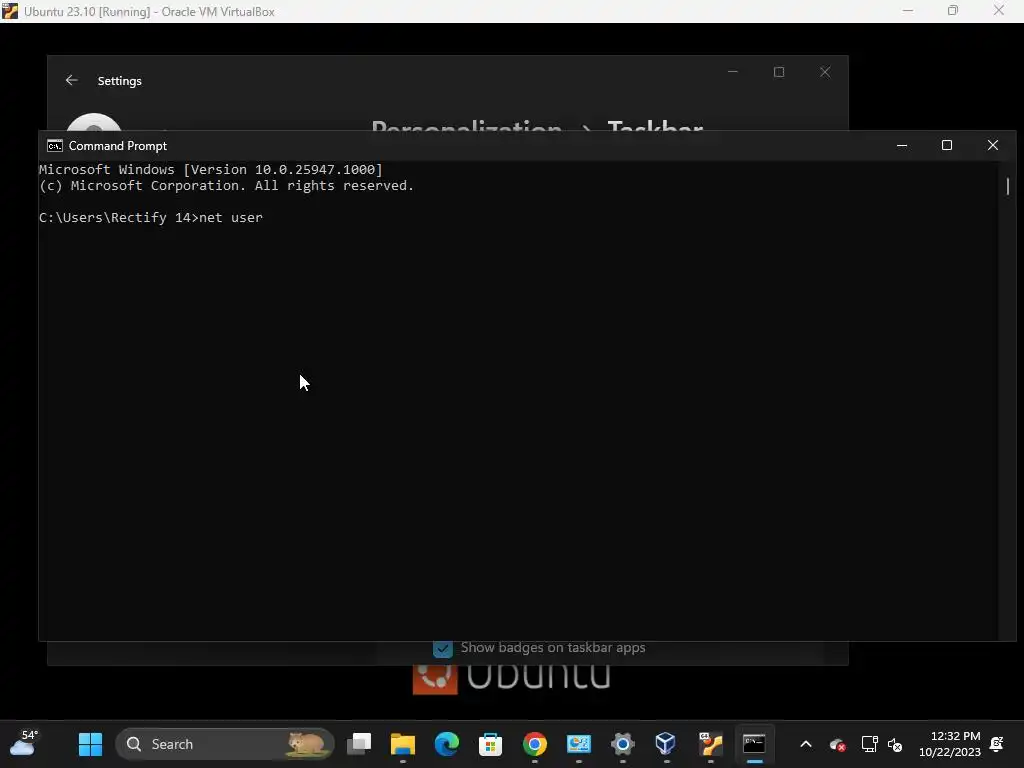Click the Command Prompt vertical scrollbar thumb
Screen dimensions: 1024x768
pyautogui.click(x=1008, y=186)
